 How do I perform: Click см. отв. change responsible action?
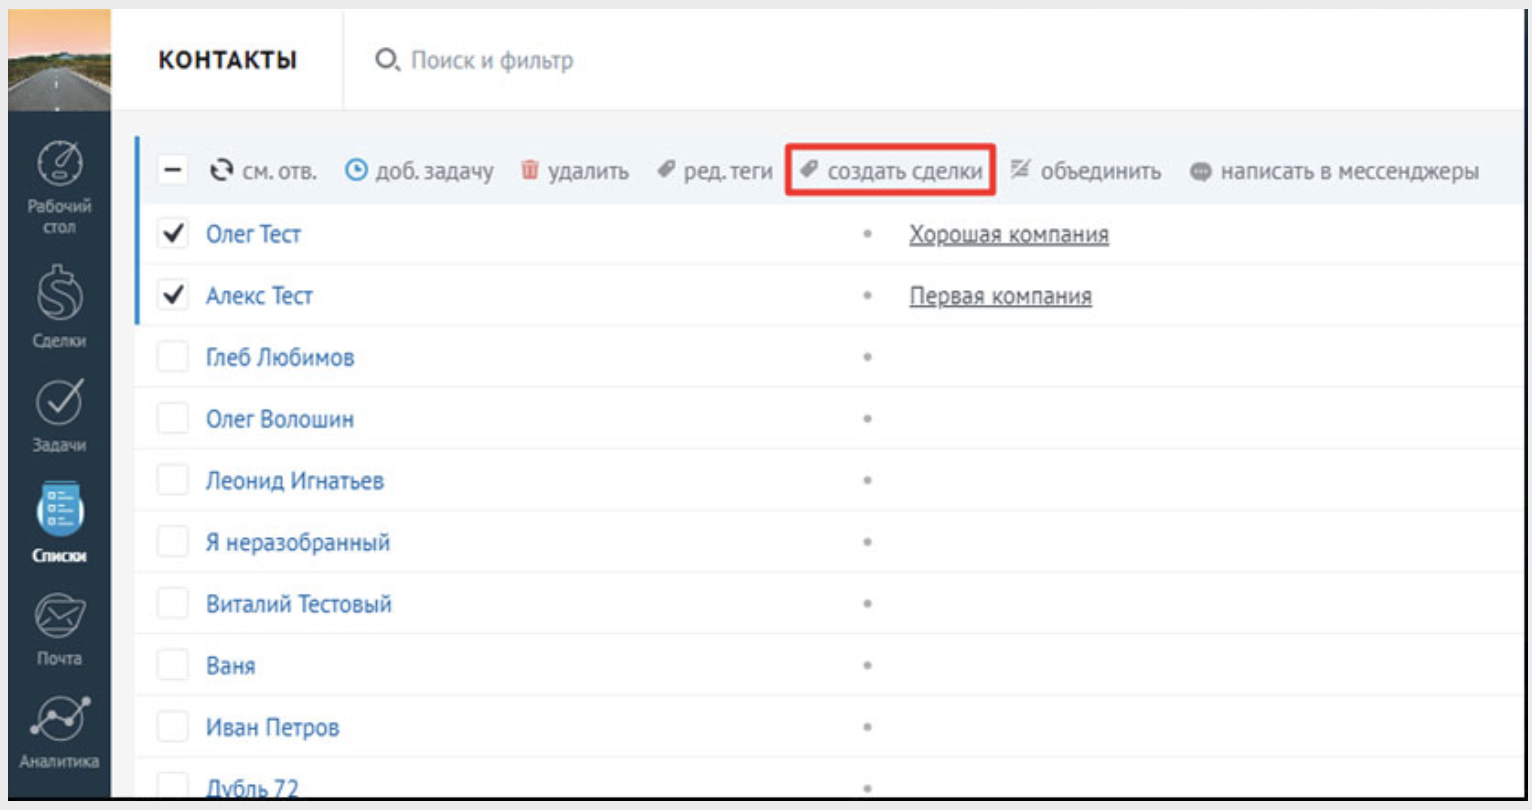(x=263, y=171)
